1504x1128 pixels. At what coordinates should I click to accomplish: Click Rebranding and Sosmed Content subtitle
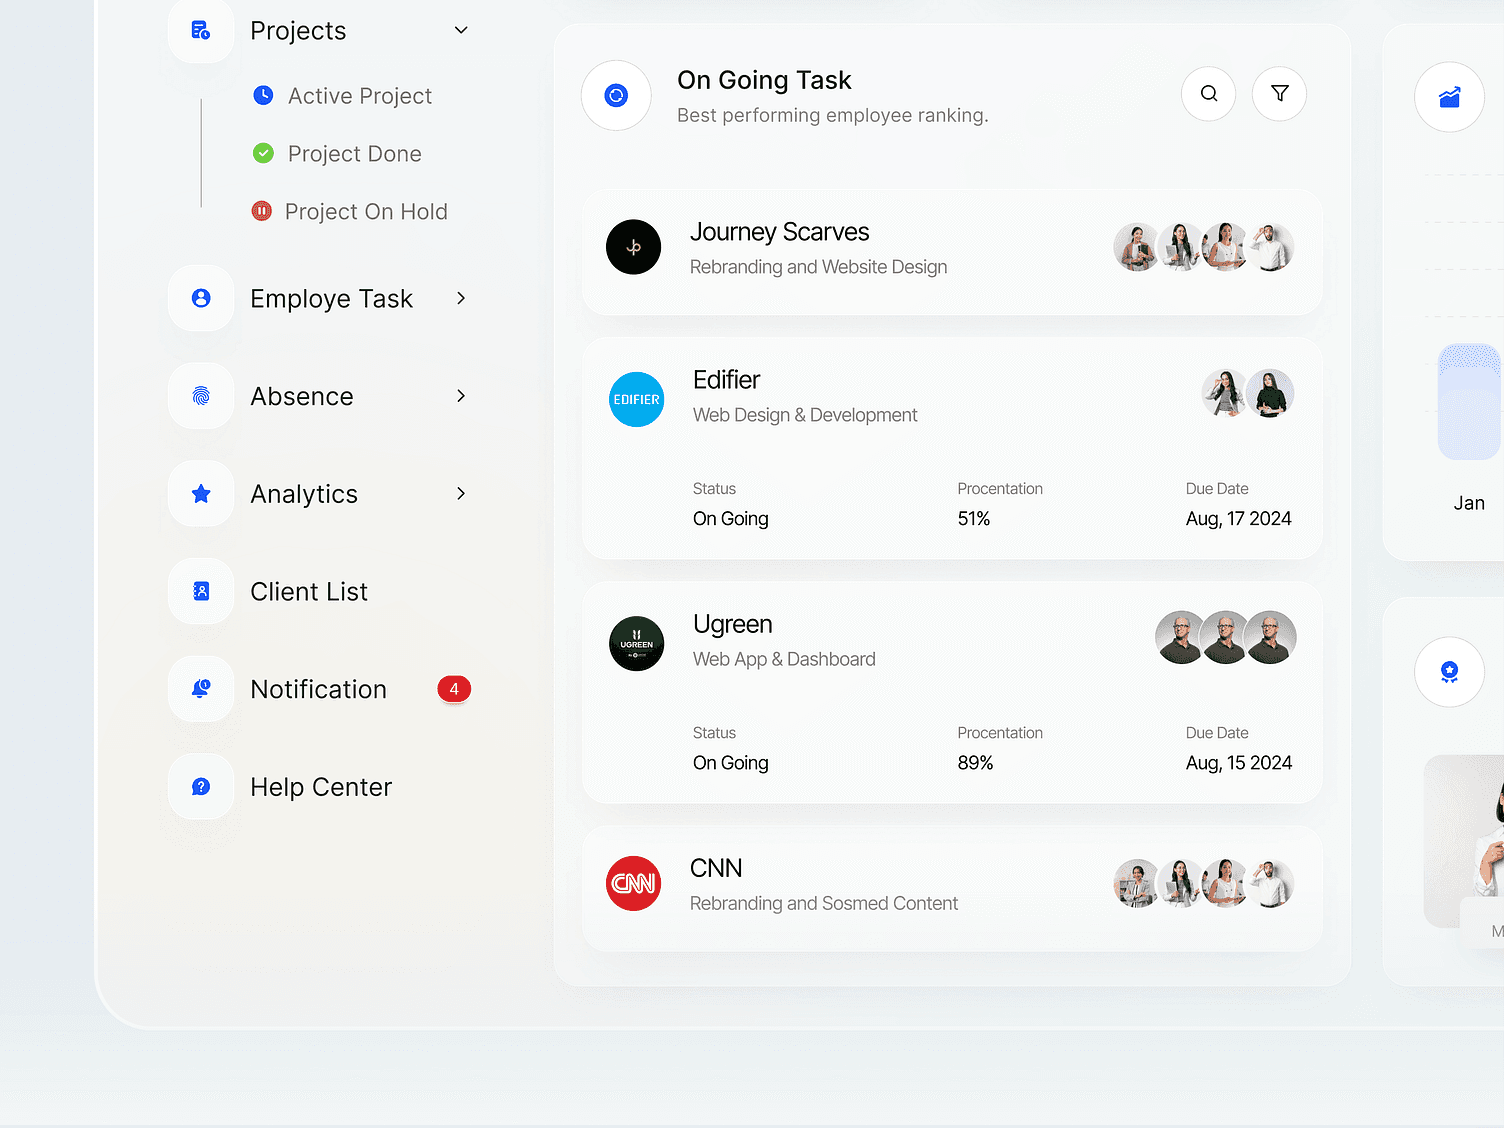[x=824, y=903]
